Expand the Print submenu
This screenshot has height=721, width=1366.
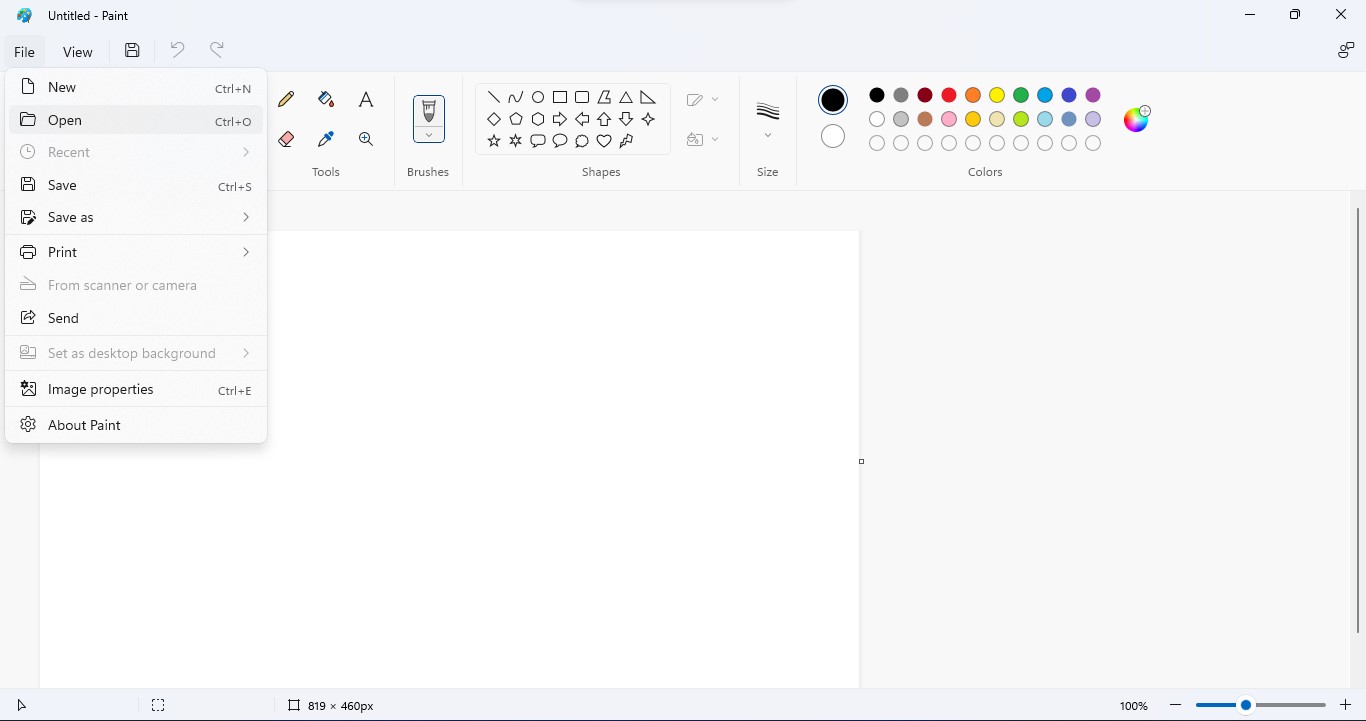tap(136, 252)
